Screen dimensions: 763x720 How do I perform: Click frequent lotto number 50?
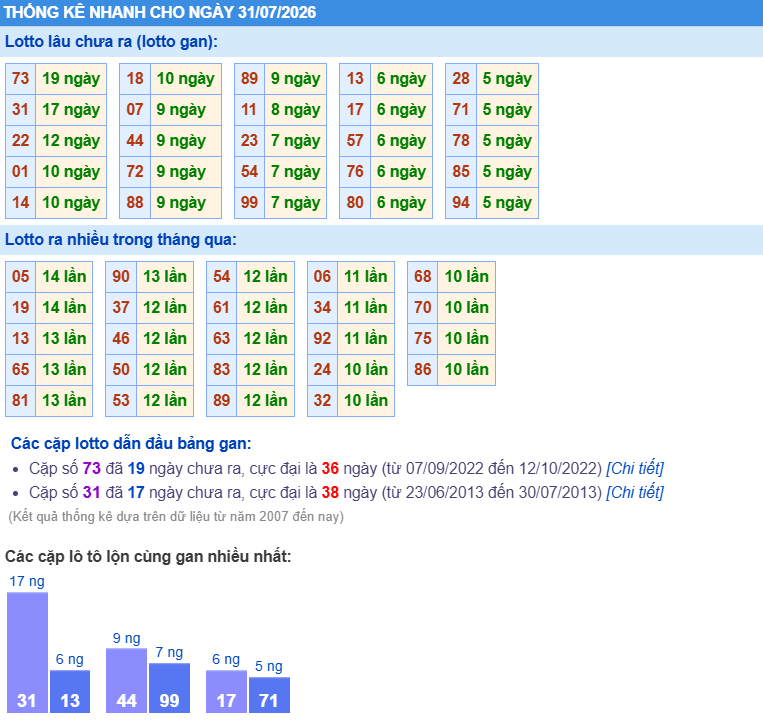coord(121,370)
